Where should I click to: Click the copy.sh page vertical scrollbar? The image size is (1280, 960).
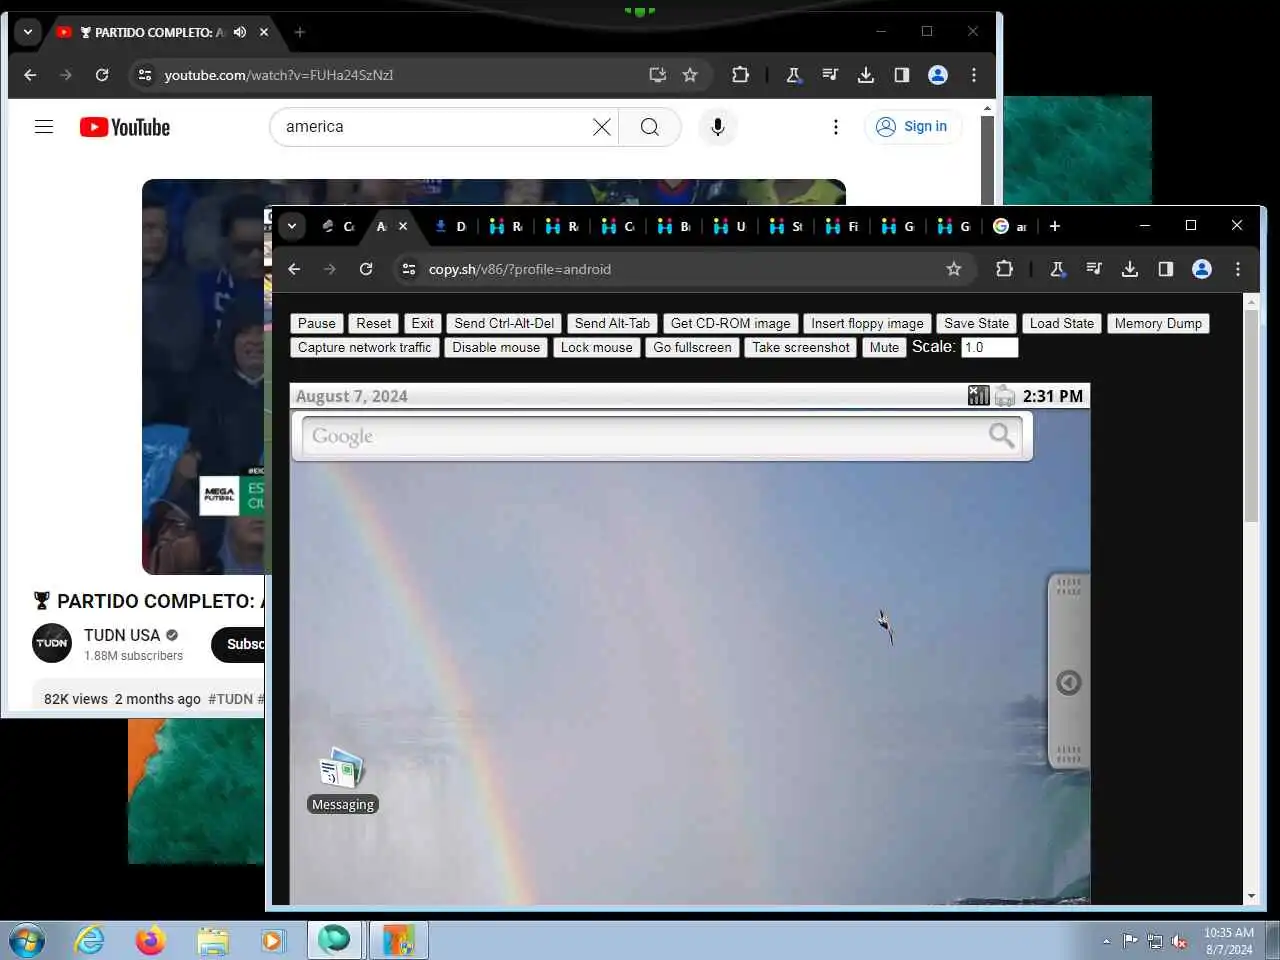click(1251, 415)
